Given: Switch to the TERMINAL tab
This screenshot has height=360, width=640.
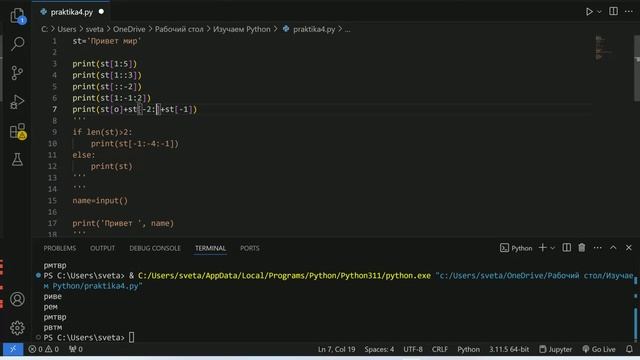Looking at the screenshot, I should point(210,248).
